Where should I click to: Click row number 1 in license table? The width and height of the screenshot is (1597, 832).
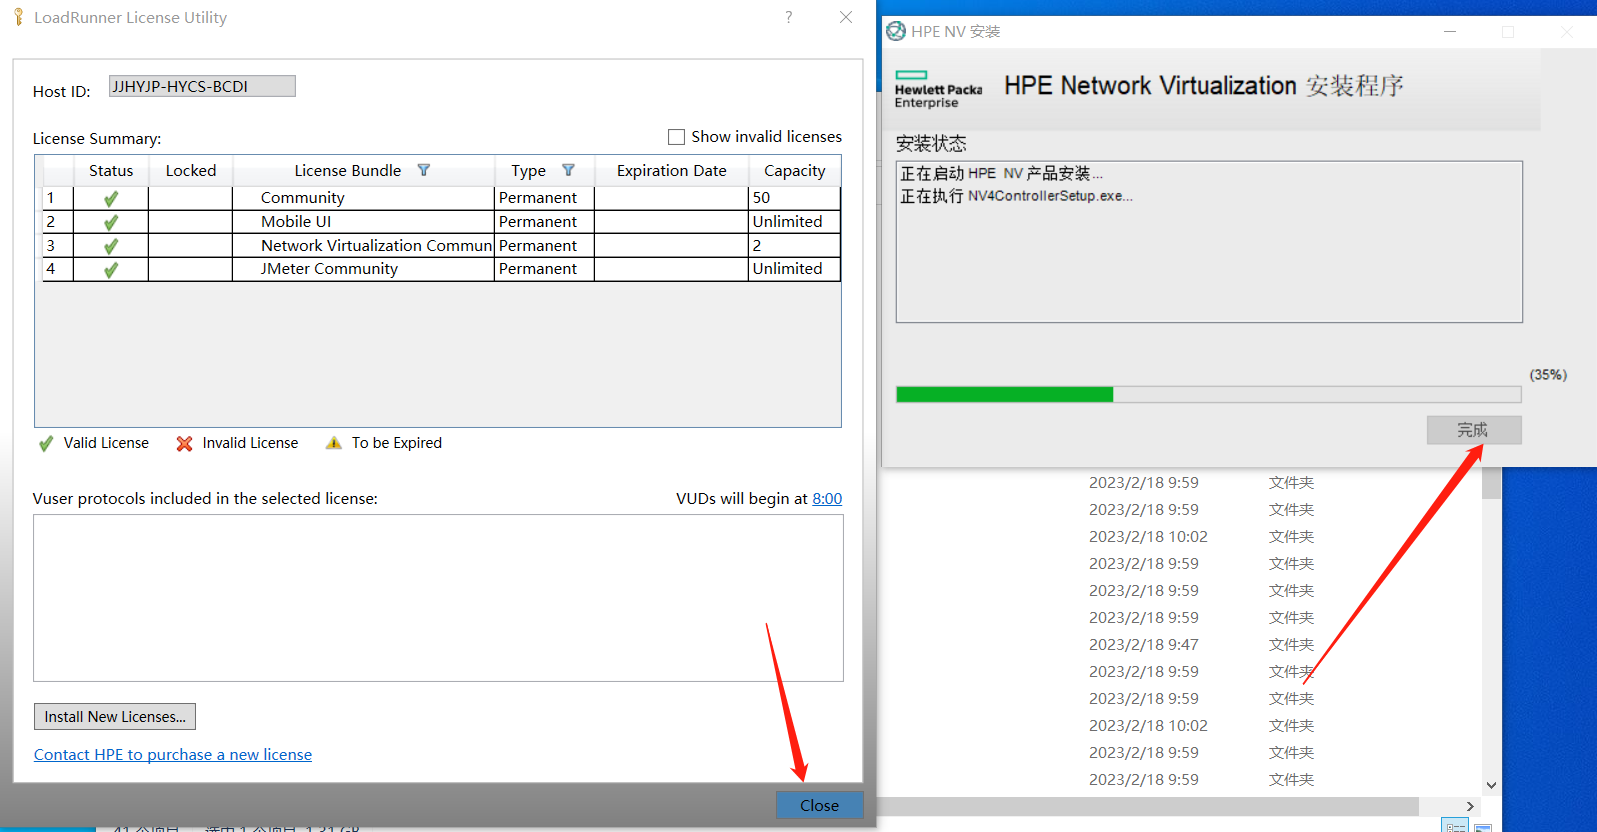pos(51,198)
